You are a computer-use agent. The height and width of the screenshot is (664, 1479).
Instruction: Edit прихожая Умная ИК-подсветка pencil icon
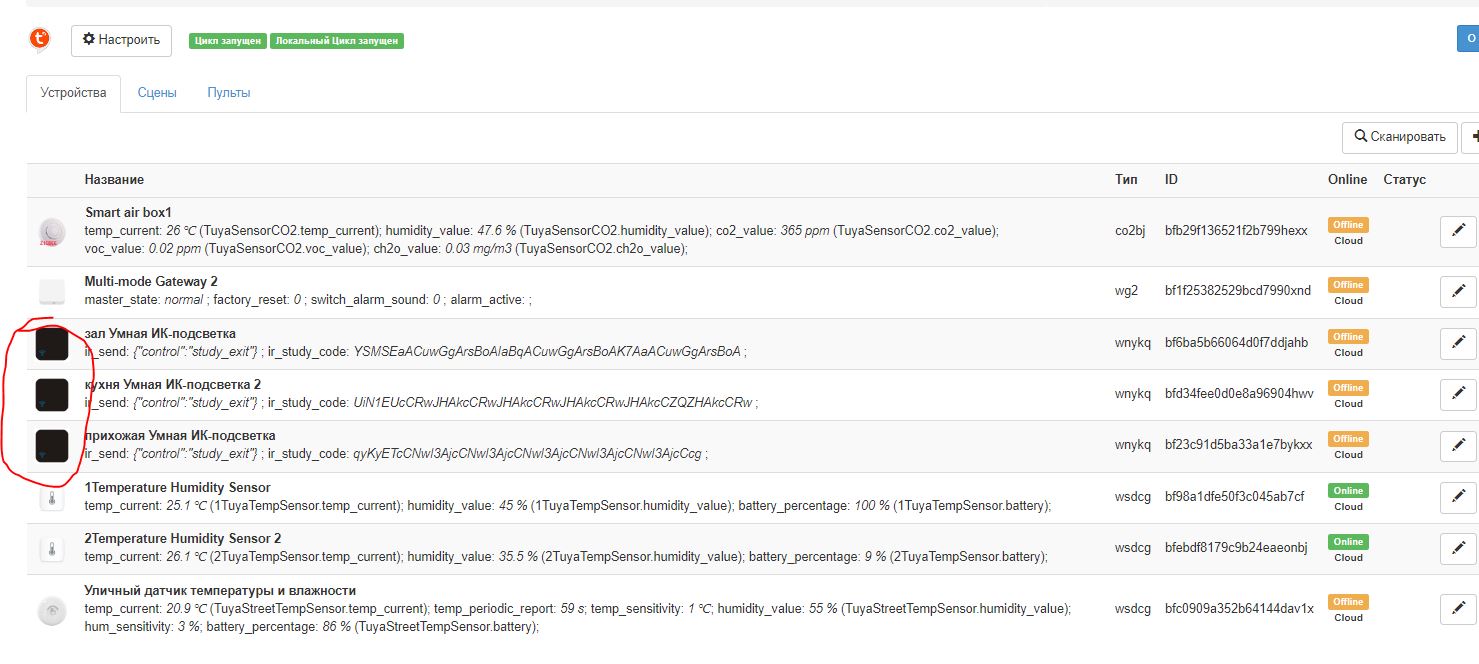[1458, 446]
